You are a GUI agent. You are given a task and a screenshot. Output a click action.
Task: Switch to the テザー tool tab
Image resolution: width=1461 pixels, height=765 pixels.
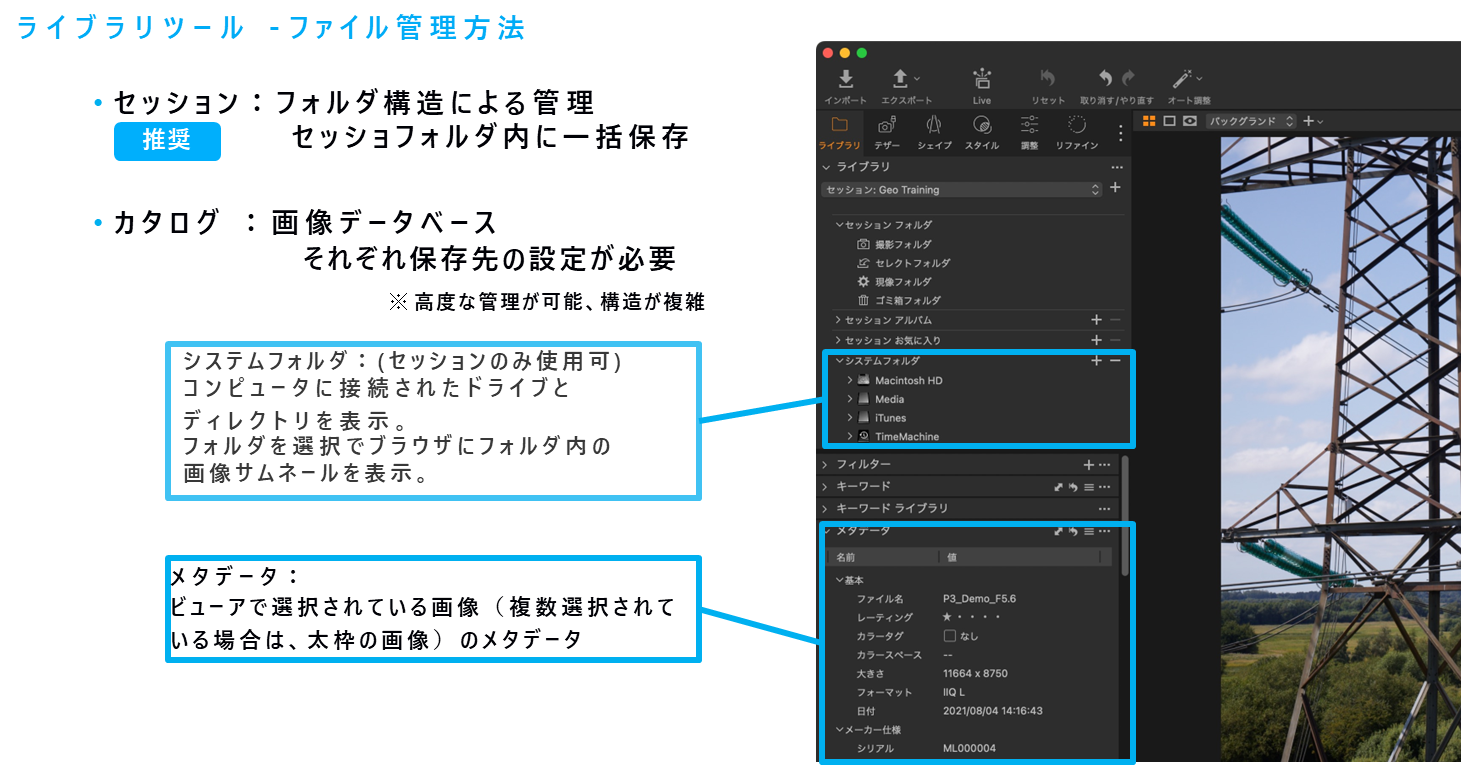pos(886,133)
